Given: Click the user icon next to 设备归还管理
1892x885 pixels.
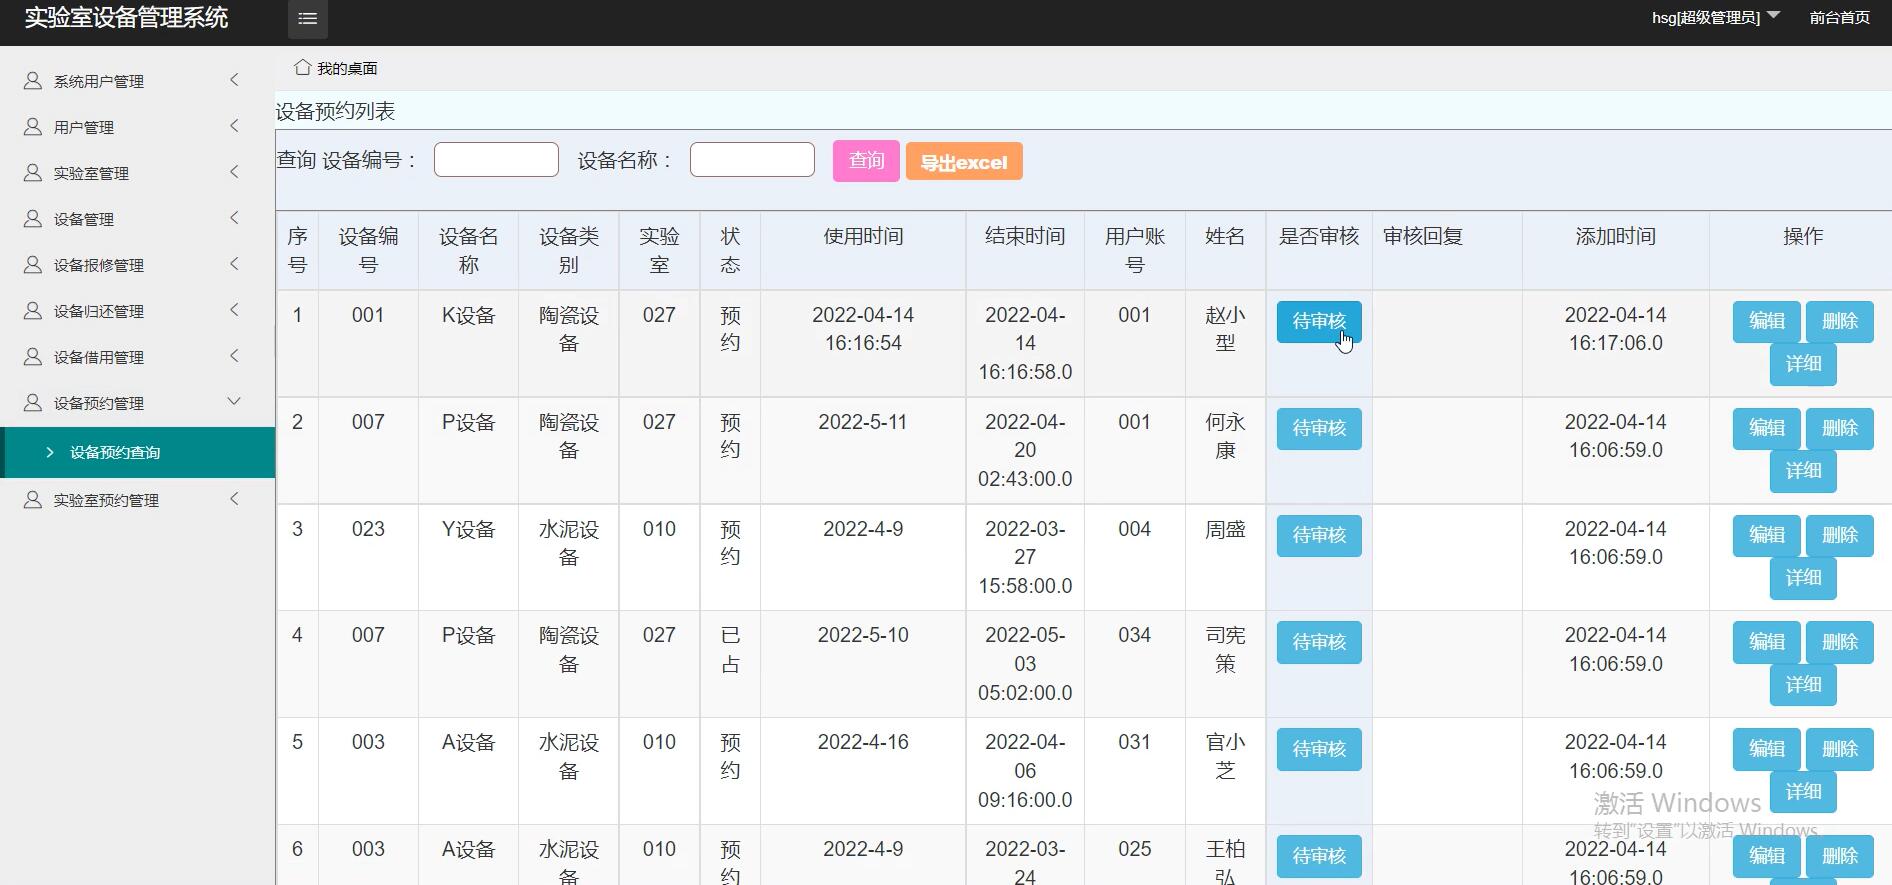Looking at the screenshot, I should 33,310.
